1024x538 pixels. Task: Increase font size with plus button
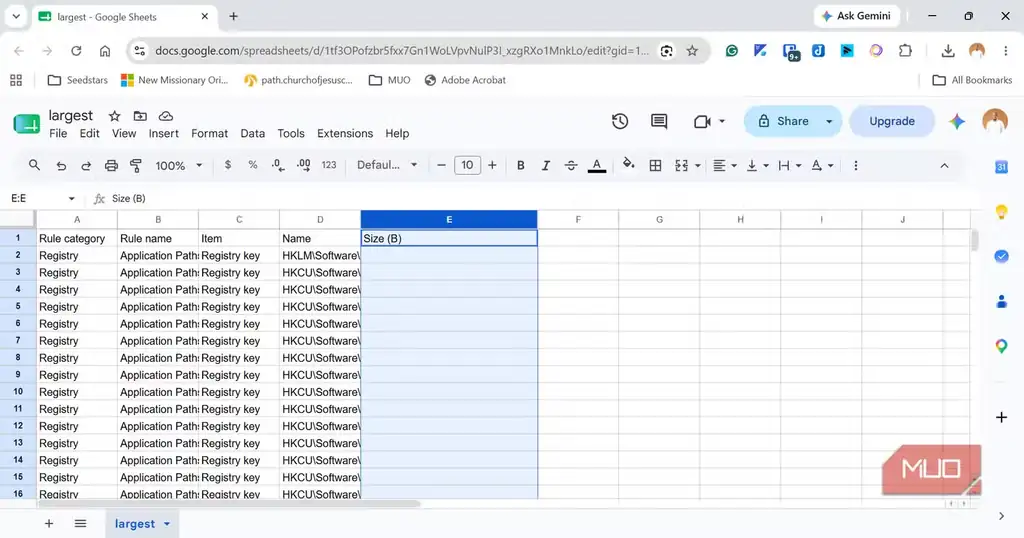pos(492,166)
